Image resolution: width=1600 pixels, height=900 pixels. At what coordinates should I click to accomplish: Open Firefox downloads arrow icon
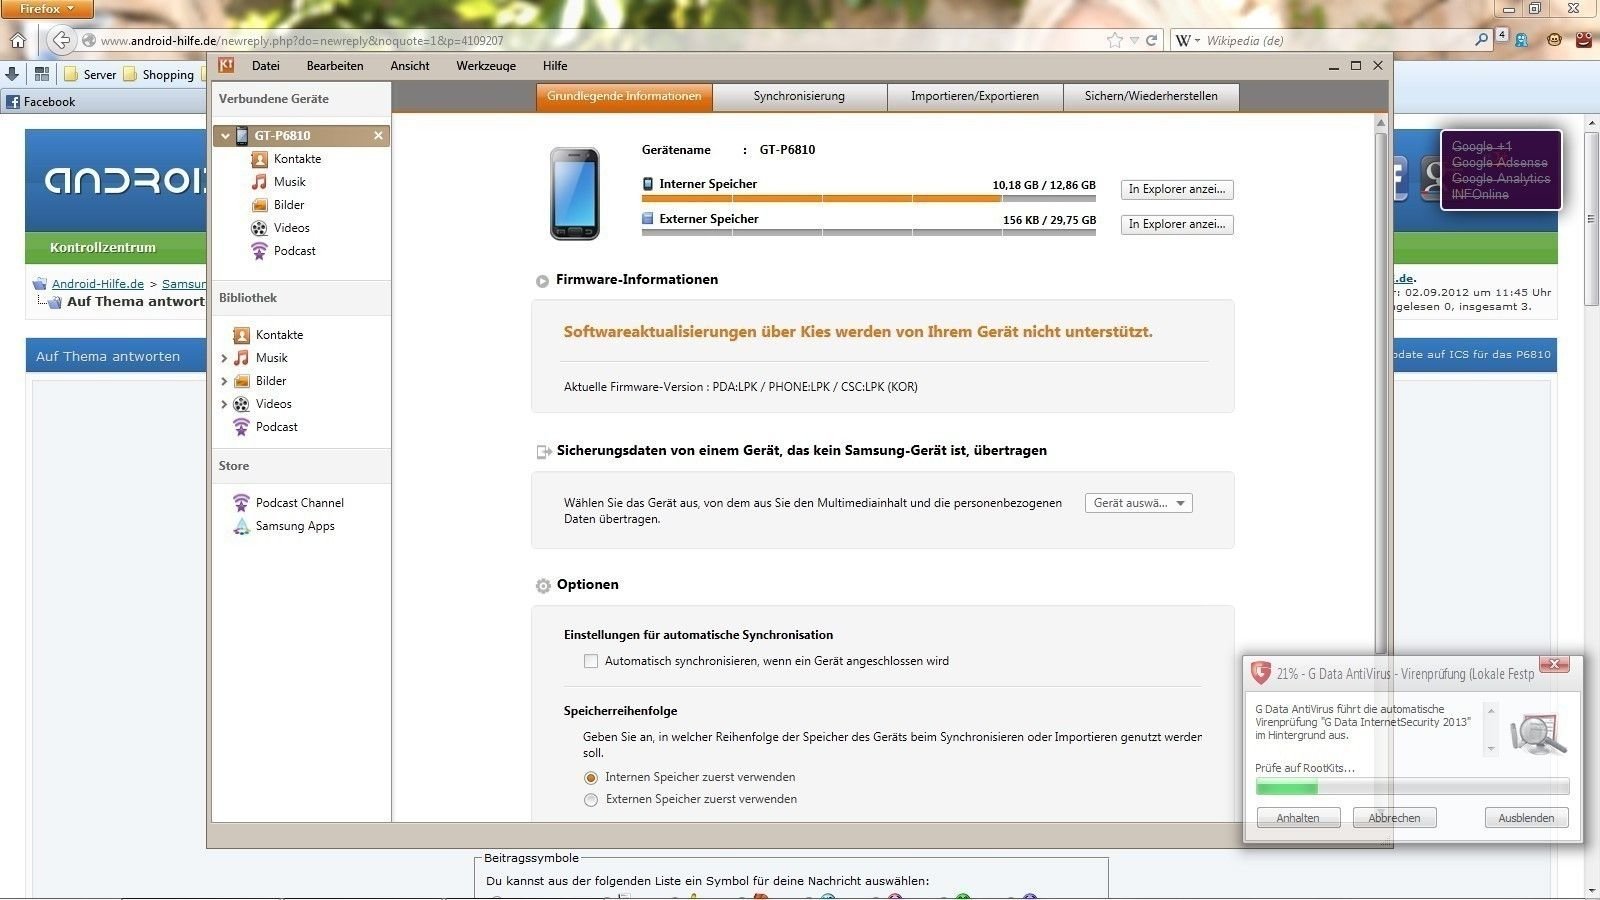click(12, 74)
